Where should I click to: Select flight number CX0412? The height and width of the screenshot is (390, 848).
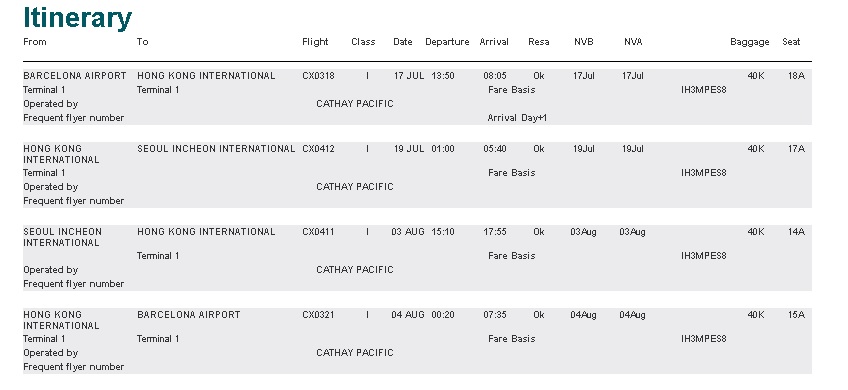(318, 149)
